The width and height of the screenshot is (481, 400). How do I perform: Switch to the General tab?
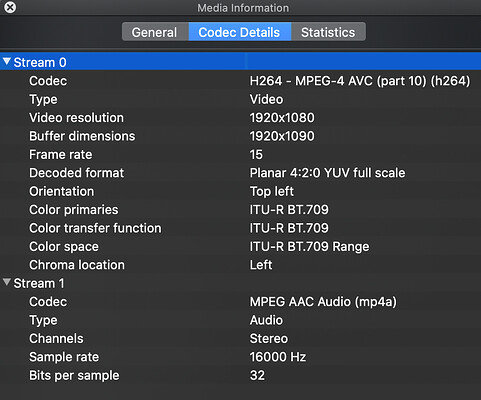(x=155, y=32)
